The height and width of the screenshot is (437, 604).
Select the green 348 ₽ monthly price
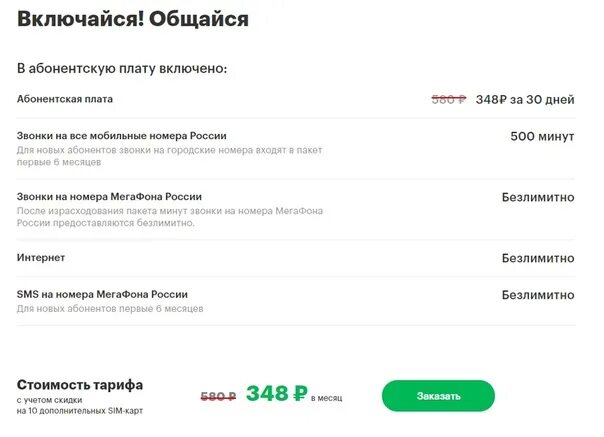(x=277, y=393)
